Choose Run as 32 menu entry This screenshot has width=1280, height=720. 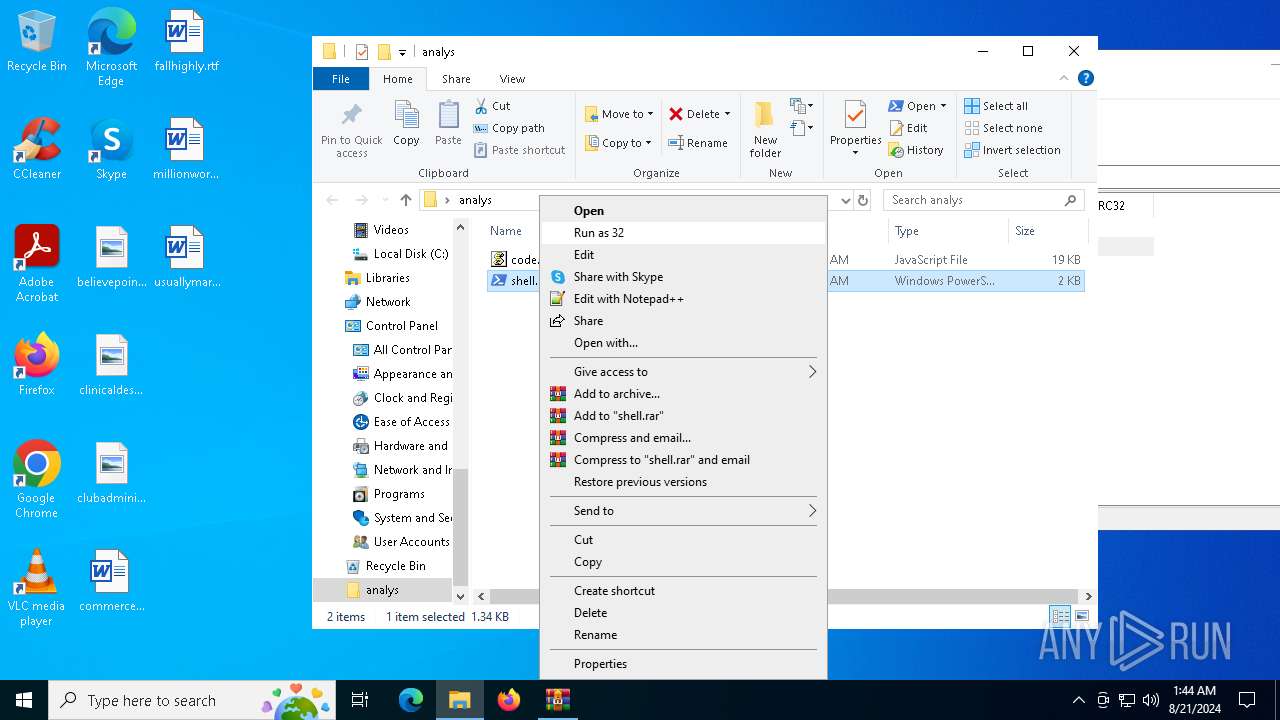click(x=683, y=232)
